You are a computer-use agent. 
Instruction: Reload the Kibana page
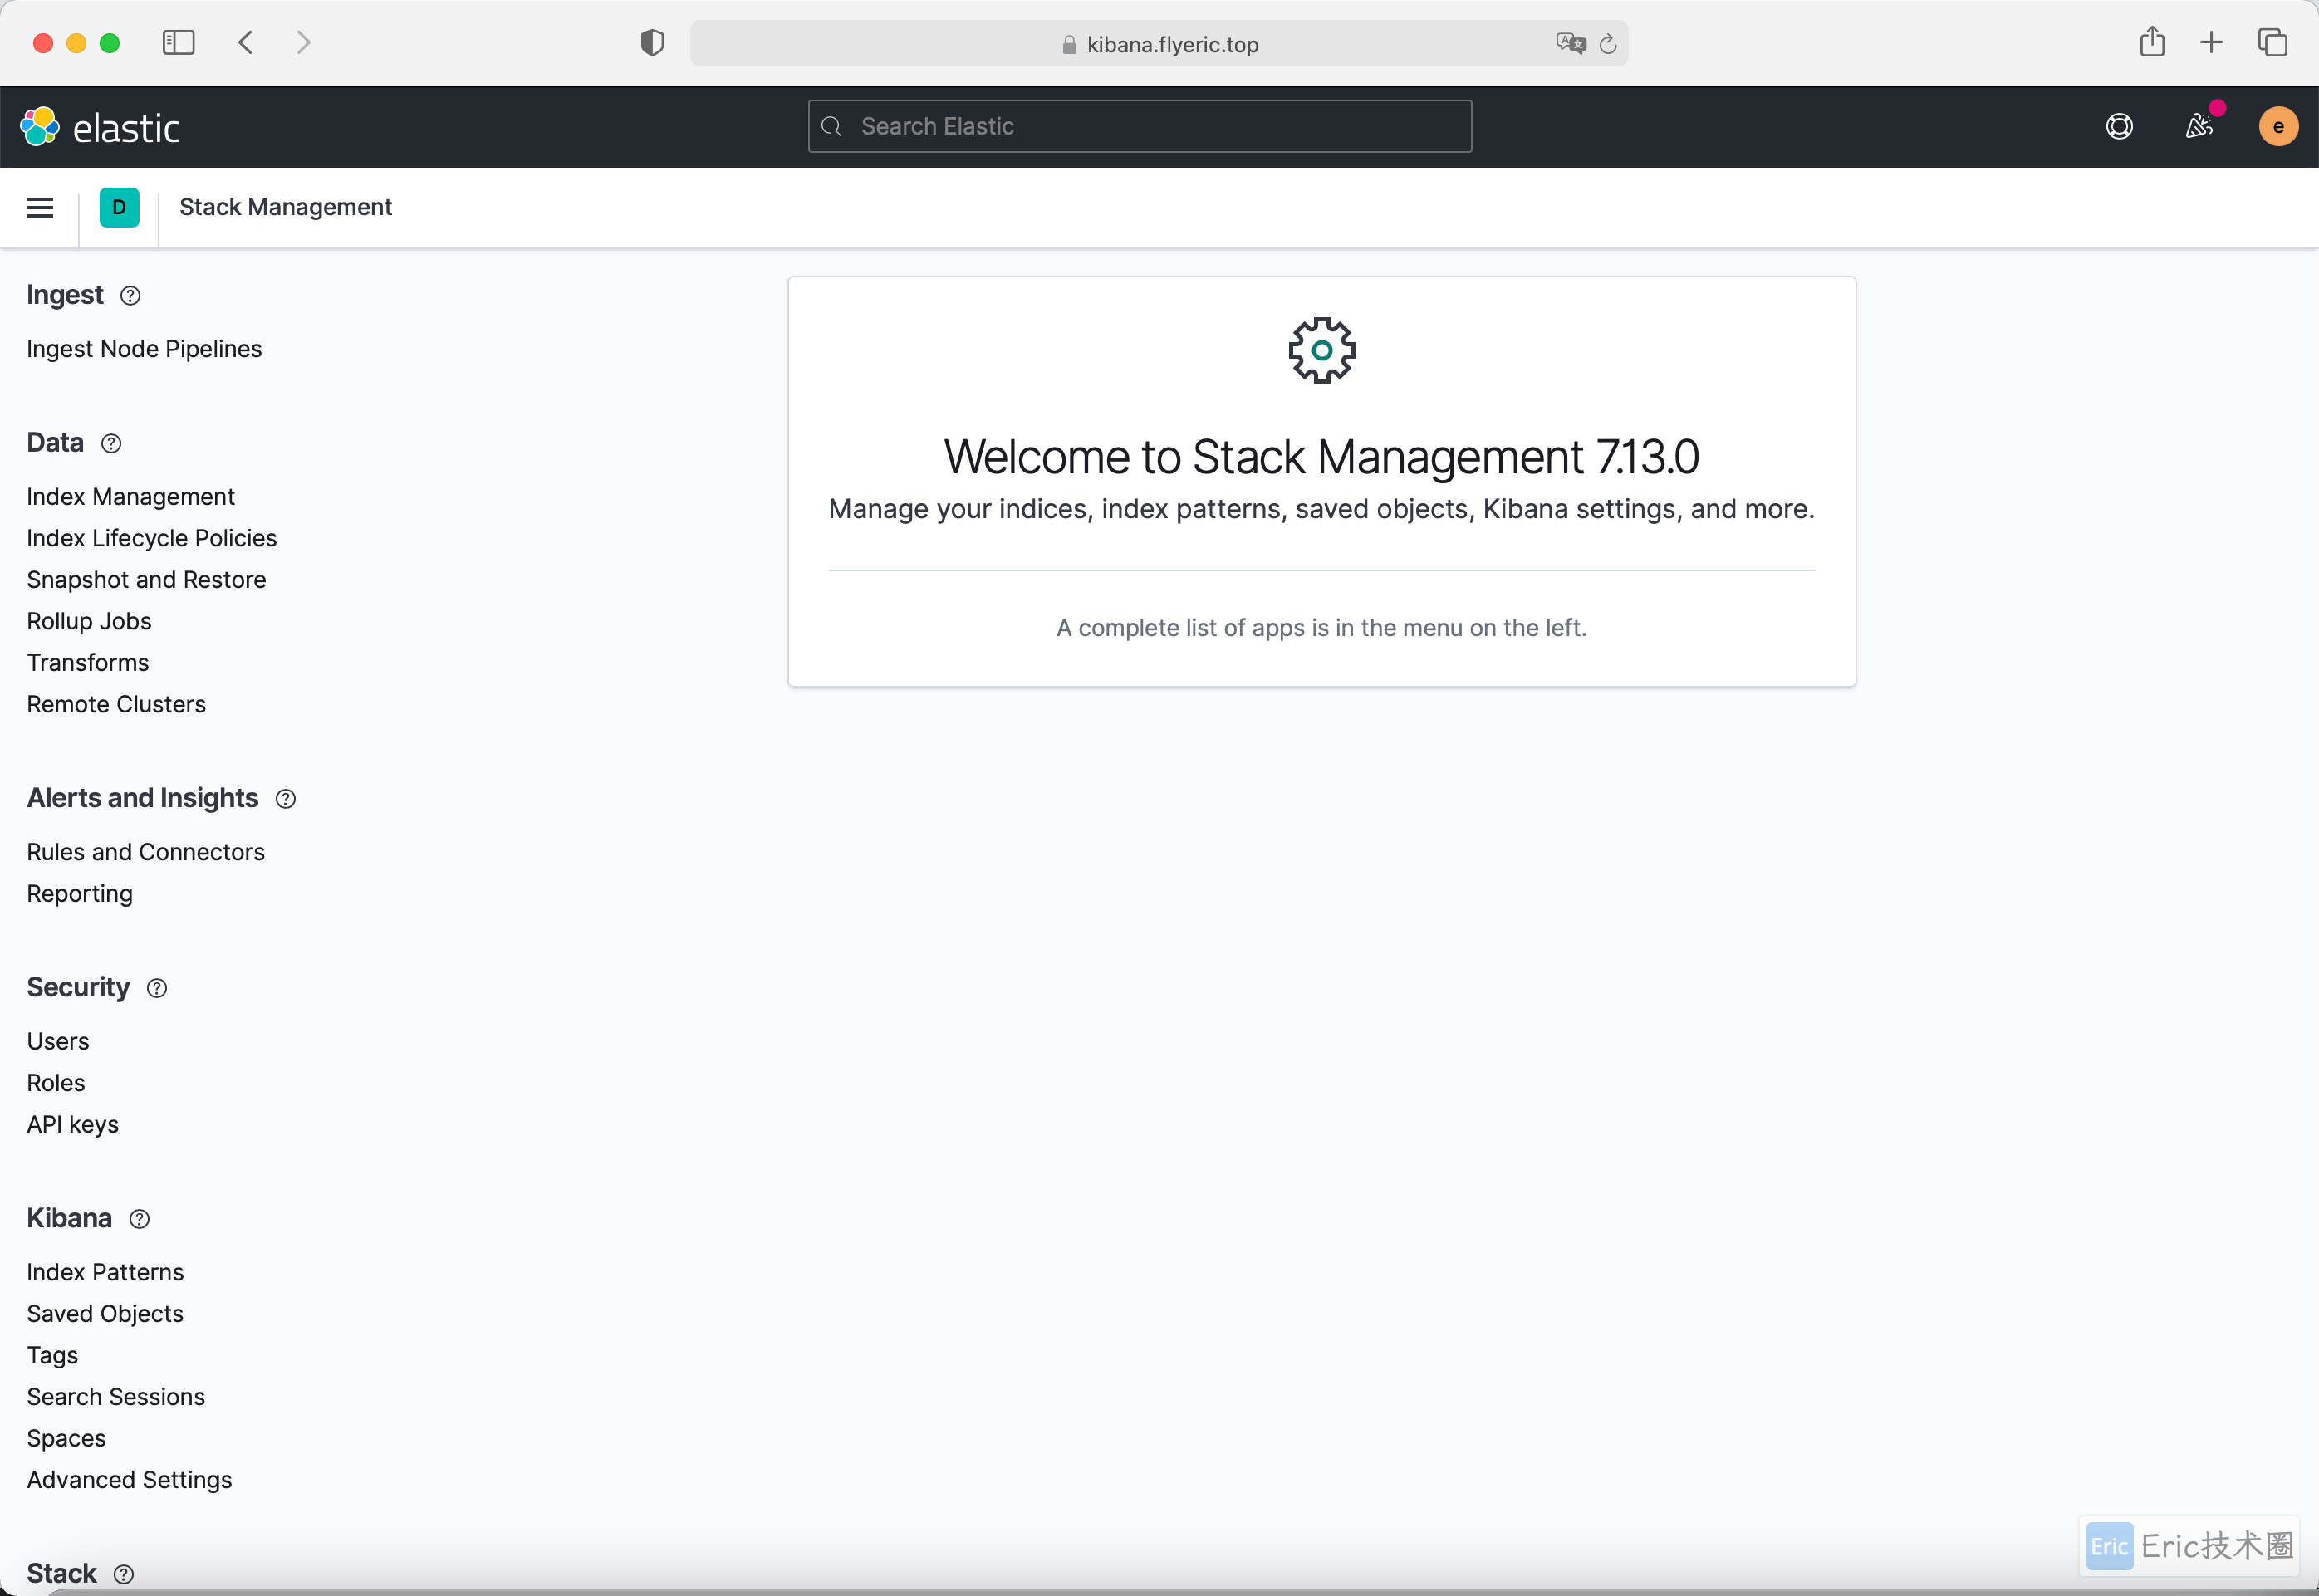tap(1608, 44)
